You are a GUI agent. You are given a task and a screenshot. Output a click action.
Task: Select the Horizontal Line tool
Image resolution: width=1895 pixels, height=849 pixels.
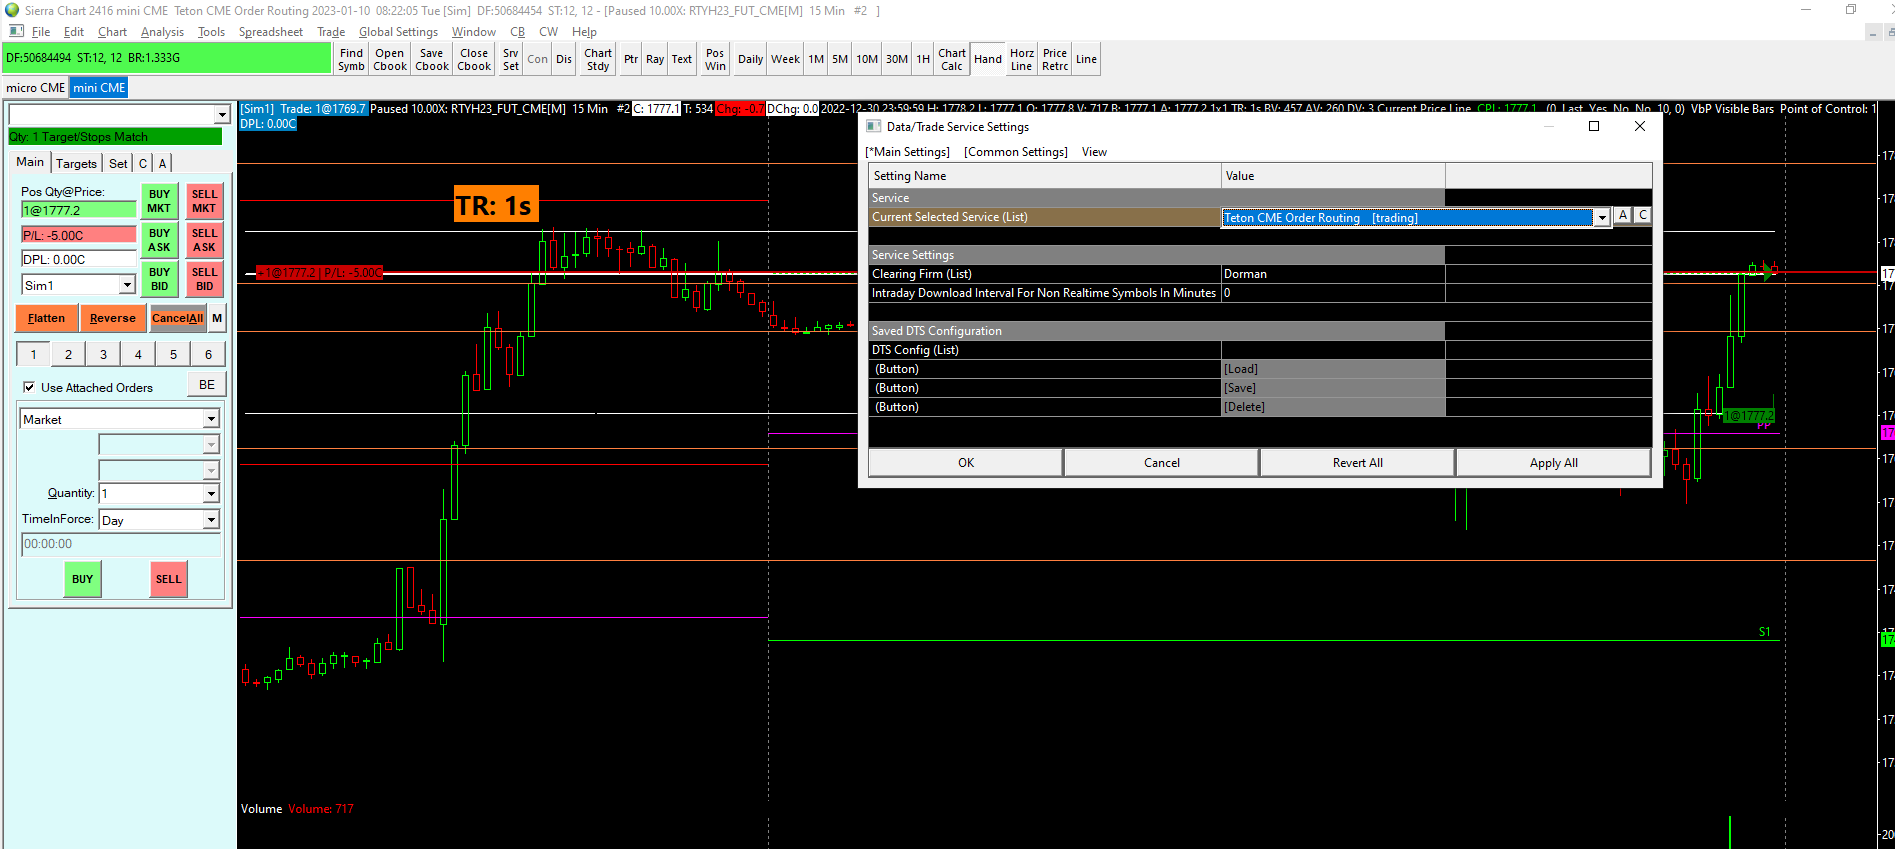click(x=1021, y=59)
